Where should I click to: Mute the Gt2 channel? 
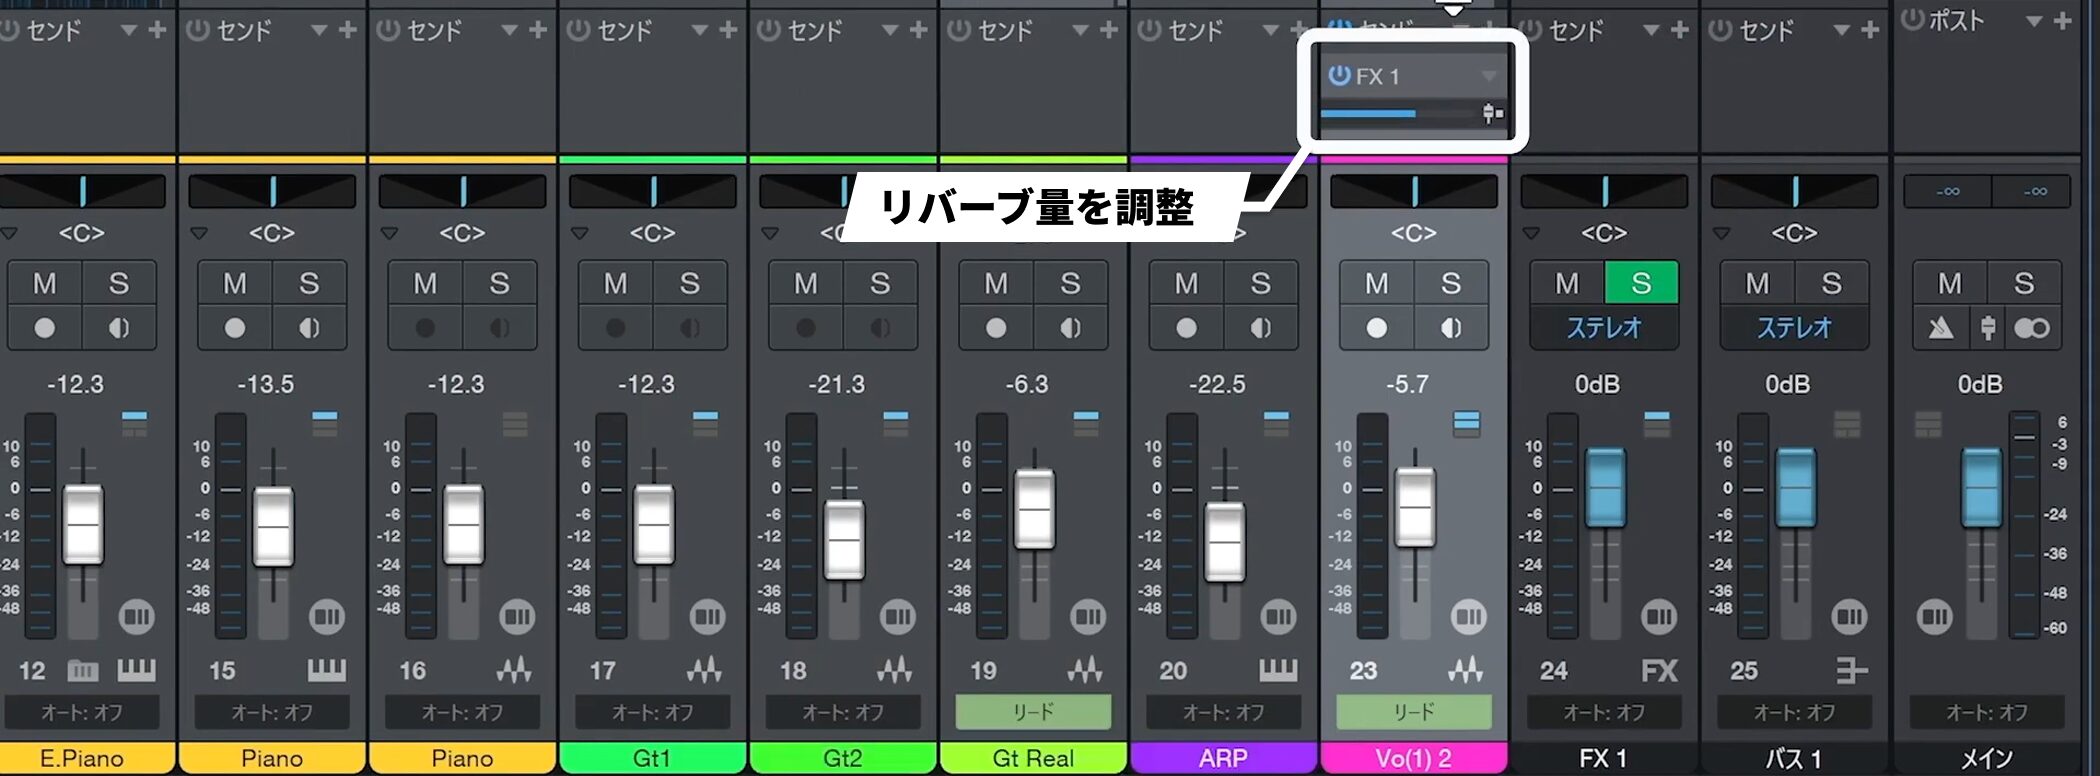click(x=806, y=284)
